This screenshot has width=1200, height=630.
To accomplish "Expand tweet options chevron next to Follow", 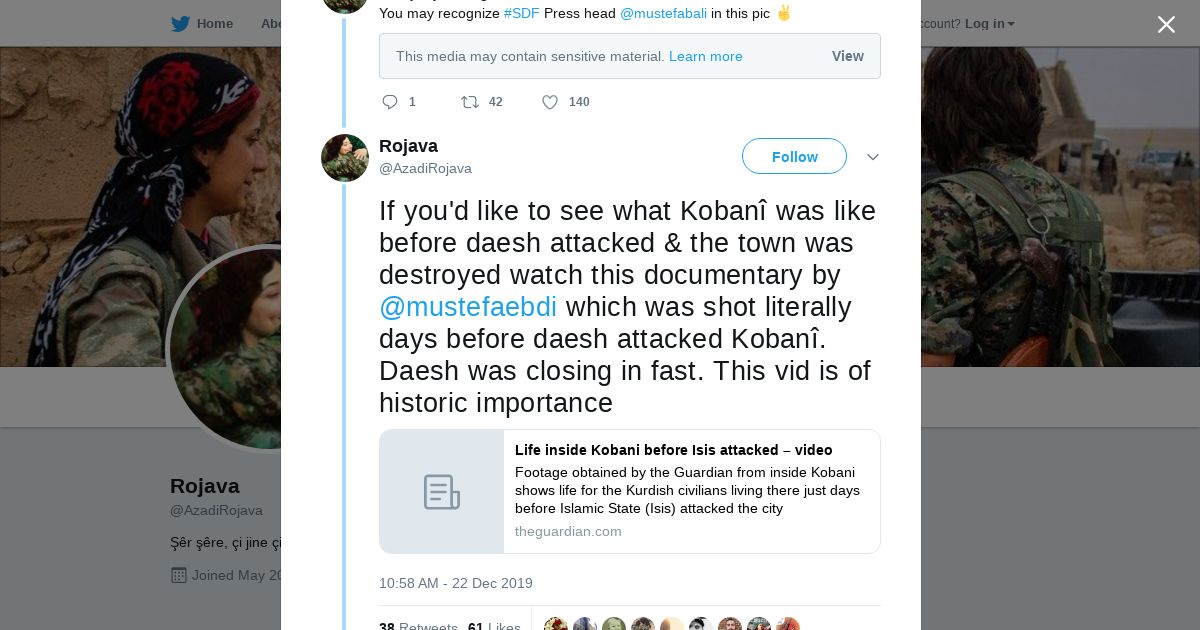I will click(x=873, y=157).
